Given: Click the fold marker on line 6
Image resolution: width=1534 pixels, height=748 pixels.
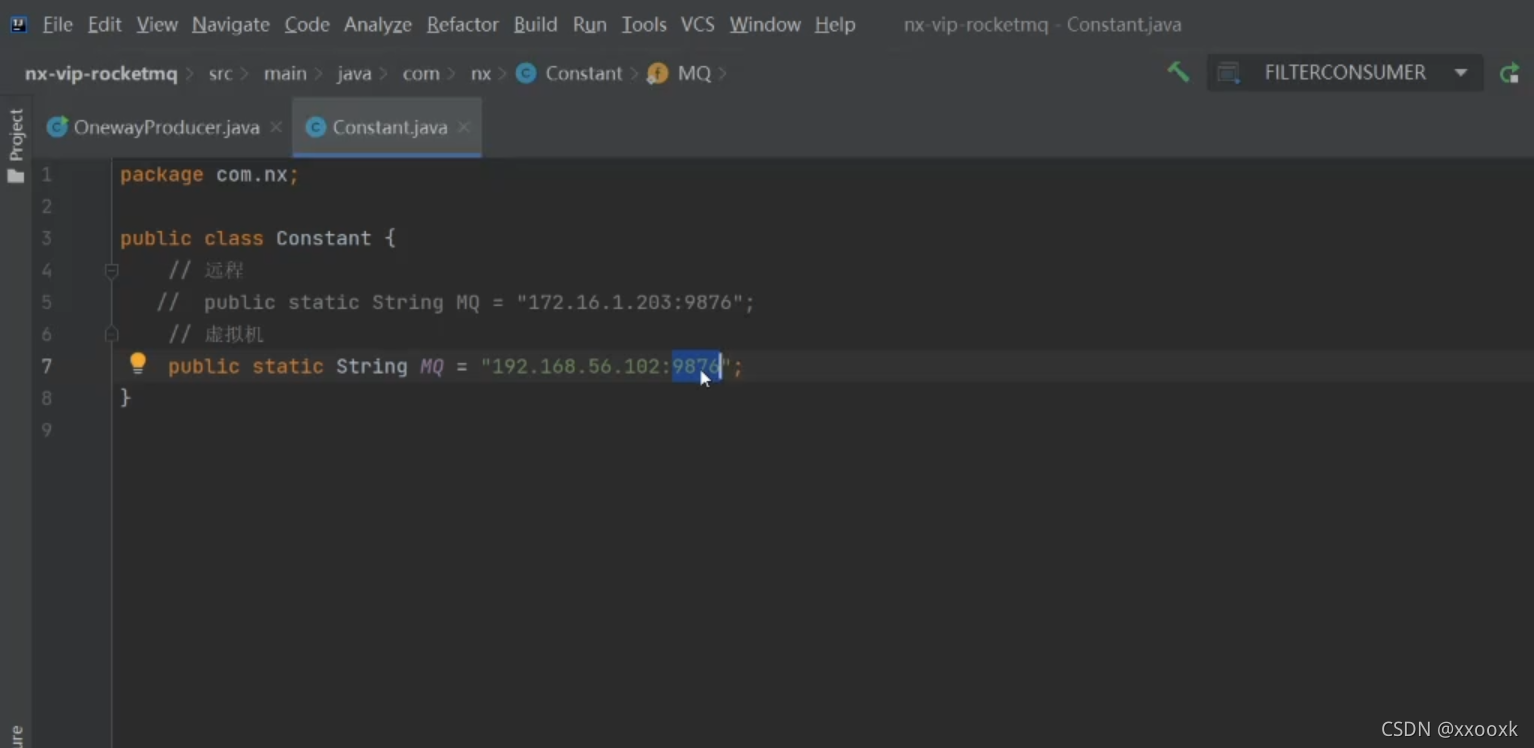Looking at the screenshot, I should click(x=112, y=334).
